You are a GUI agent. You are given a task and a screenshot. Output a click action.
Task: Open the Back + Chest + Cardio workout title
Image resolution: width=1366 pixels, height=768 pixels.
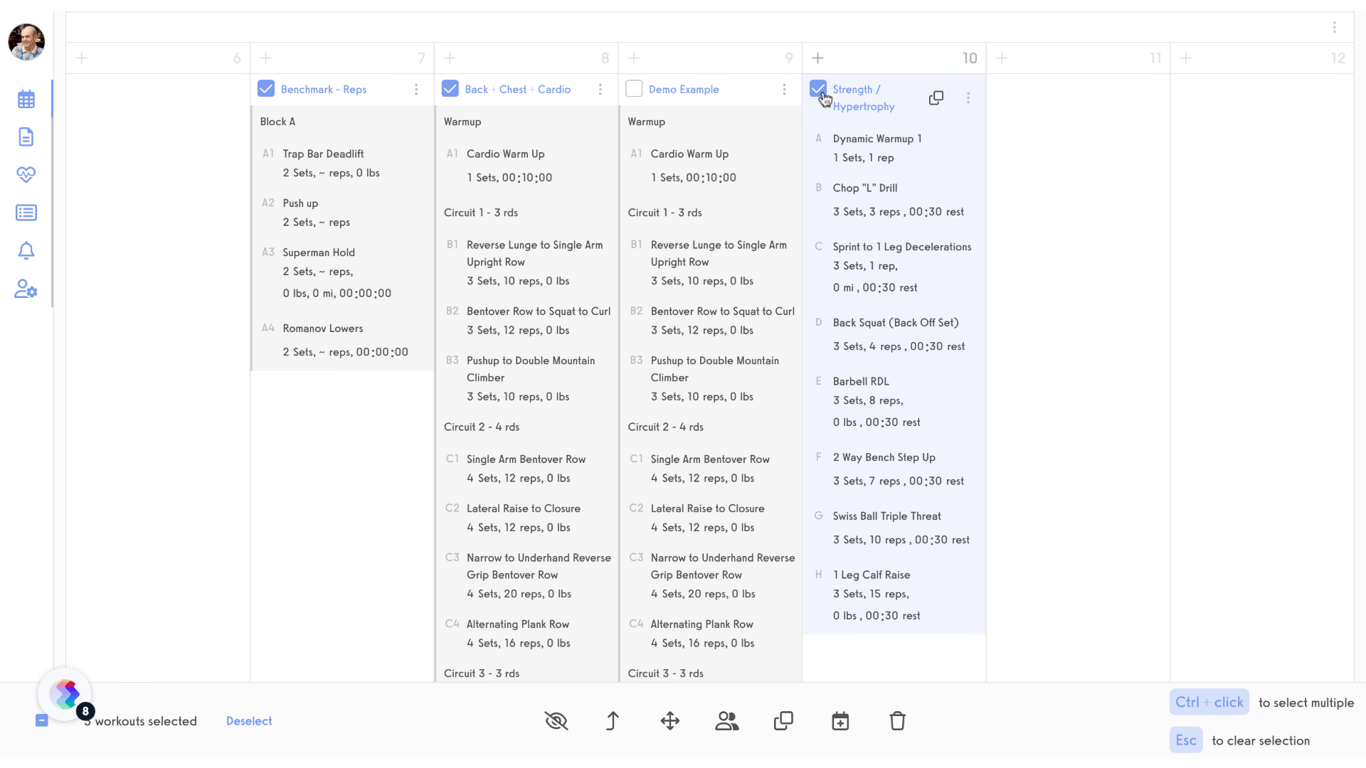(x=517, y=89)
